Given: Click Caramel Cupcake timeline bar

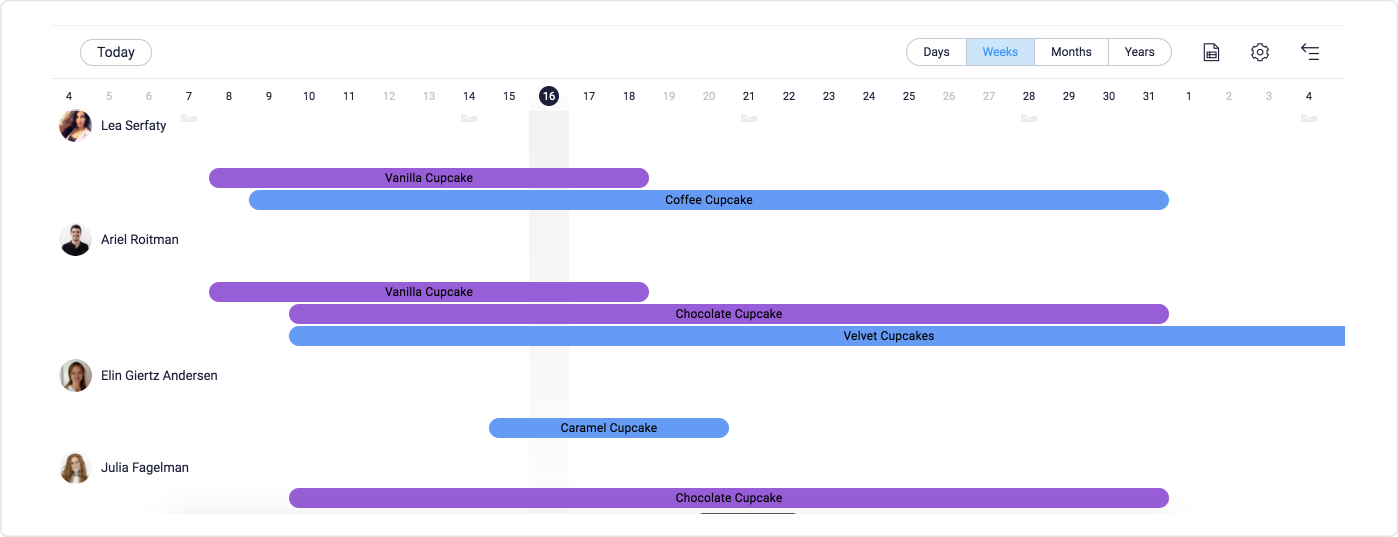Looking at the screenshot, I should click(608, 428).
